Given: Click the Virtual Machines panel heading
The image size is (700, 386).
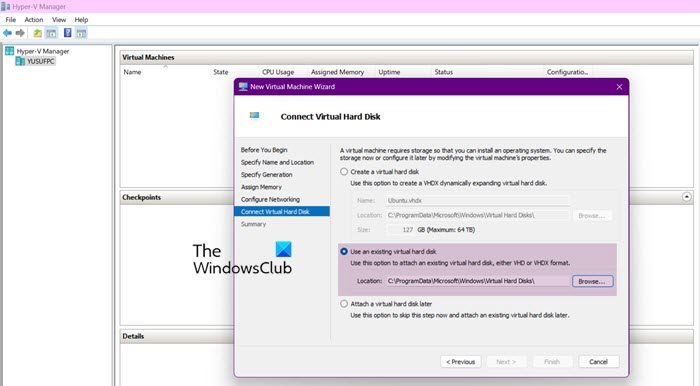Looking at the screenshot, I should 148,57.
